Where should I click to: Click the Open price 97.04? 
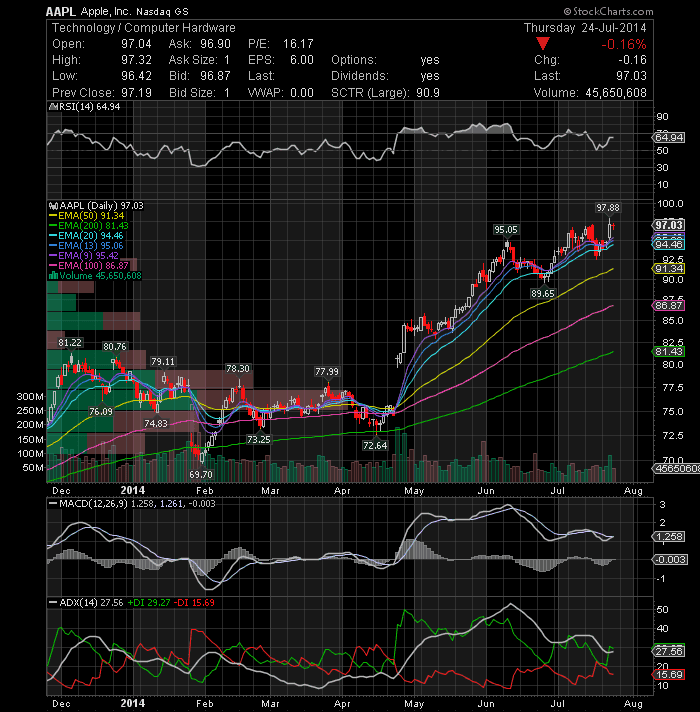(x=136, y=44)
